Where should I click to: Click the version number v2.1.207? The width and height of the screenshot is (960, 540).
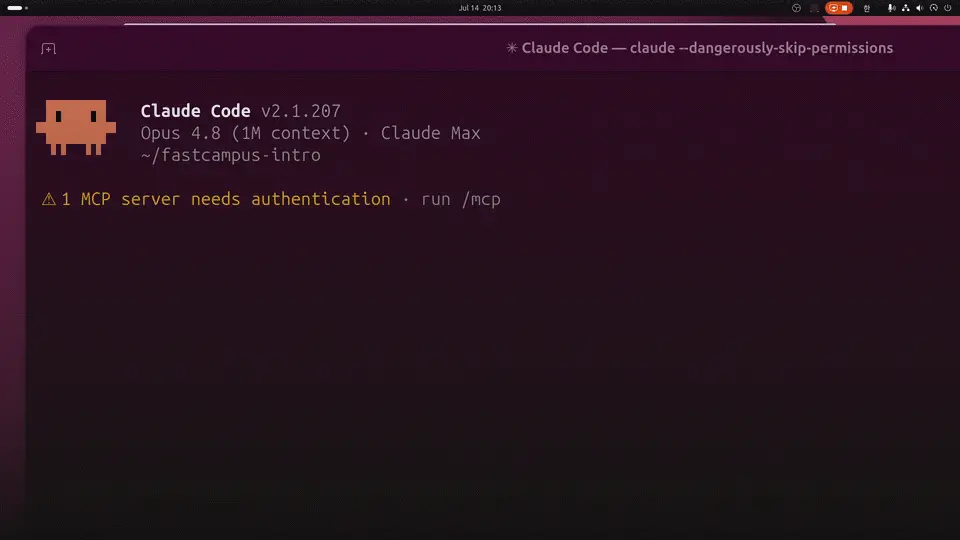(301, 111)
